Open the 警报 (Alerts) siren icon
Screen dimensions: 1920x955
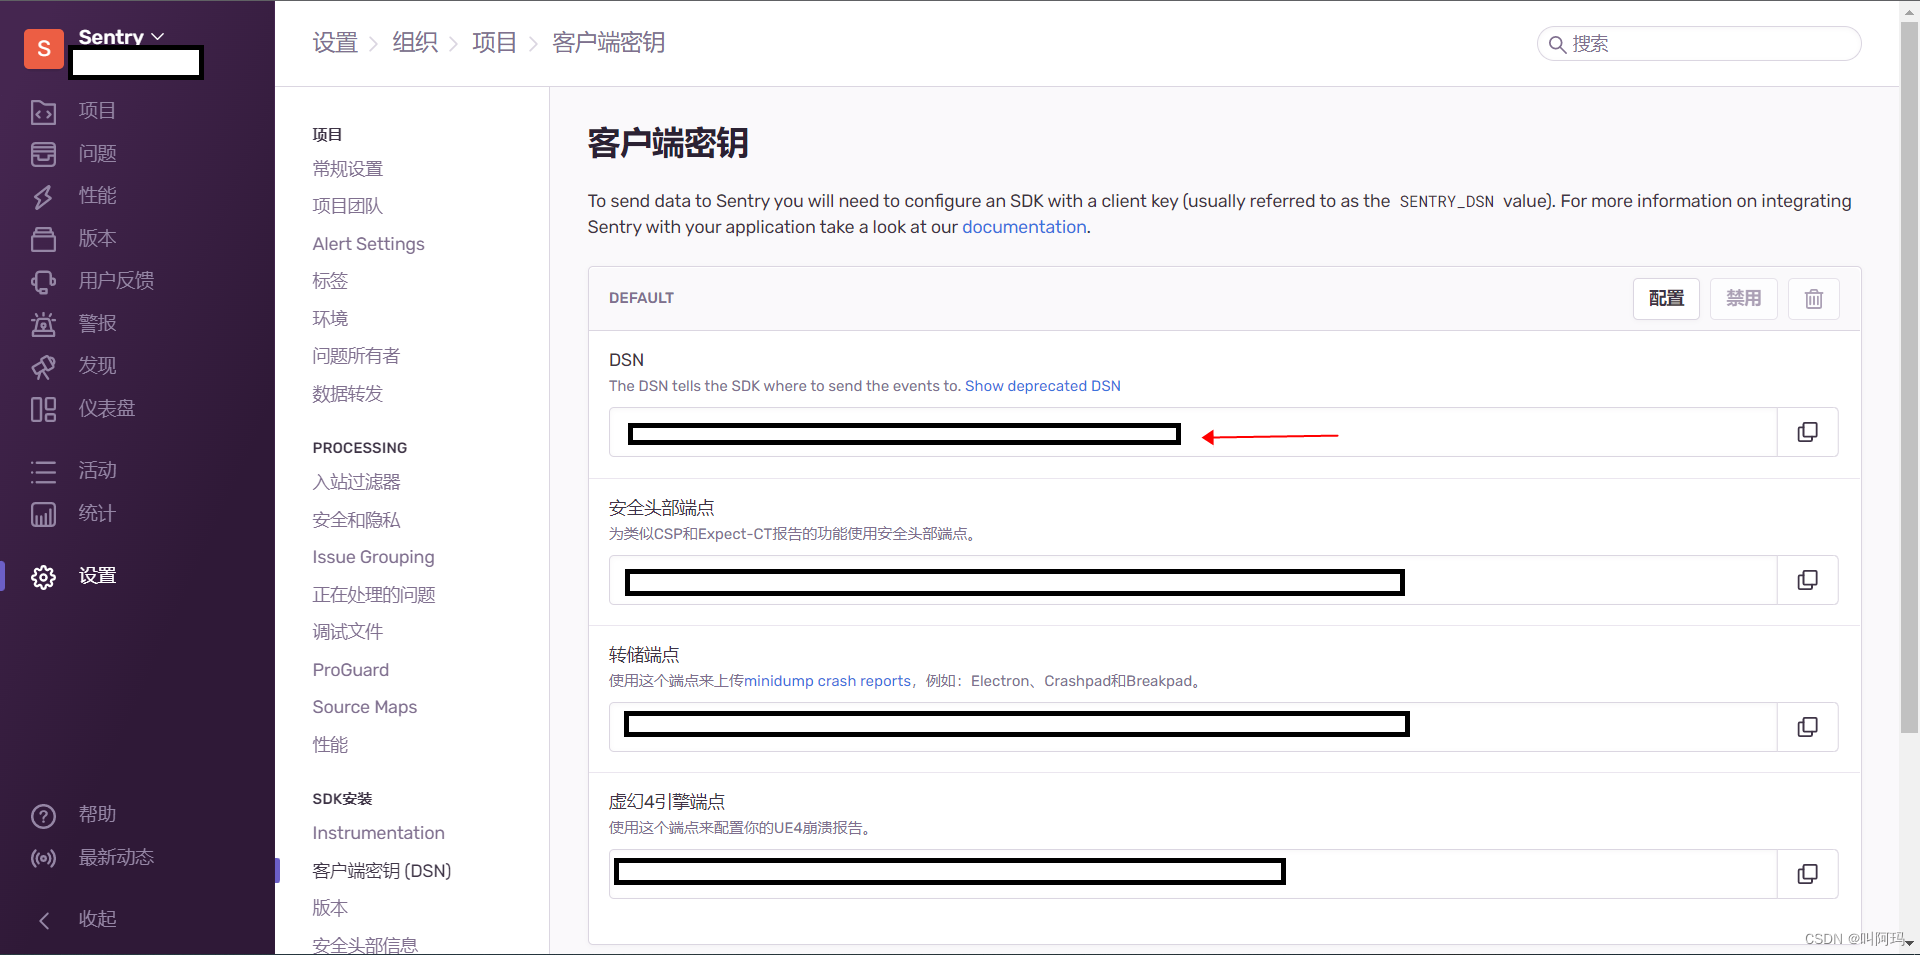click(44, 323)
